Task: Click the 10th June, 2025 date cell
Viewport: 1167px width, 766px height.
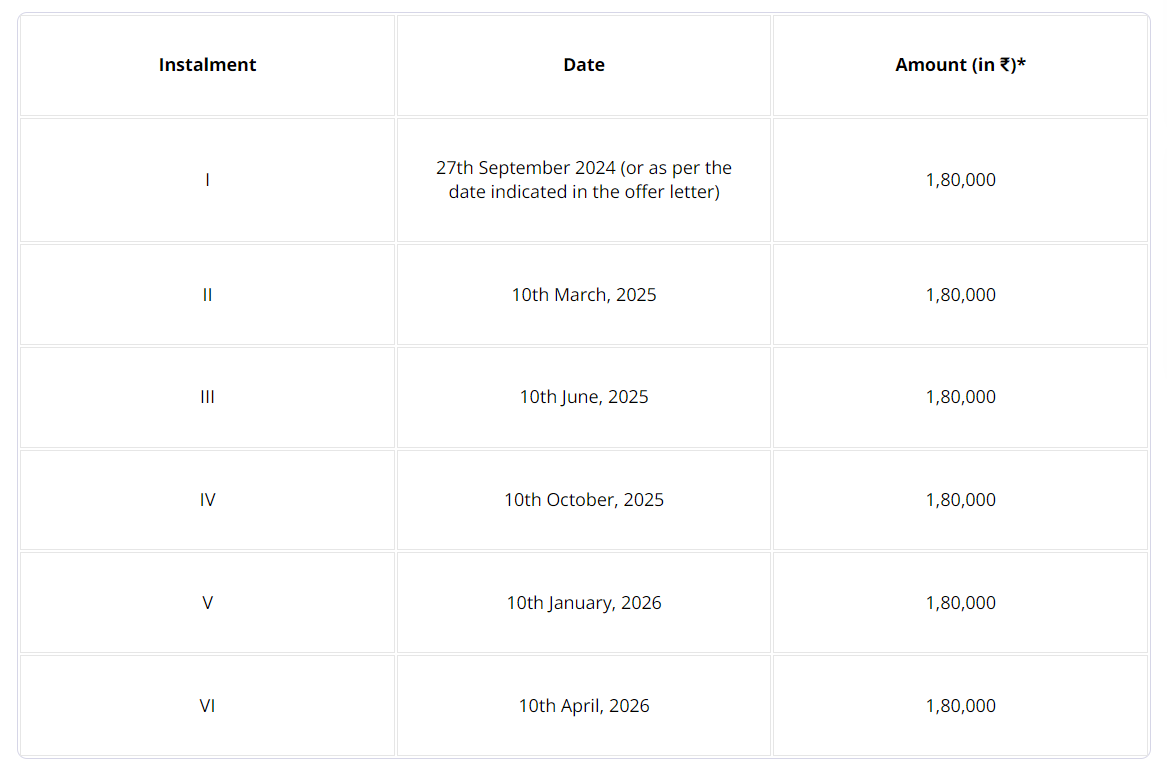Action: click(x=584, y=397)
